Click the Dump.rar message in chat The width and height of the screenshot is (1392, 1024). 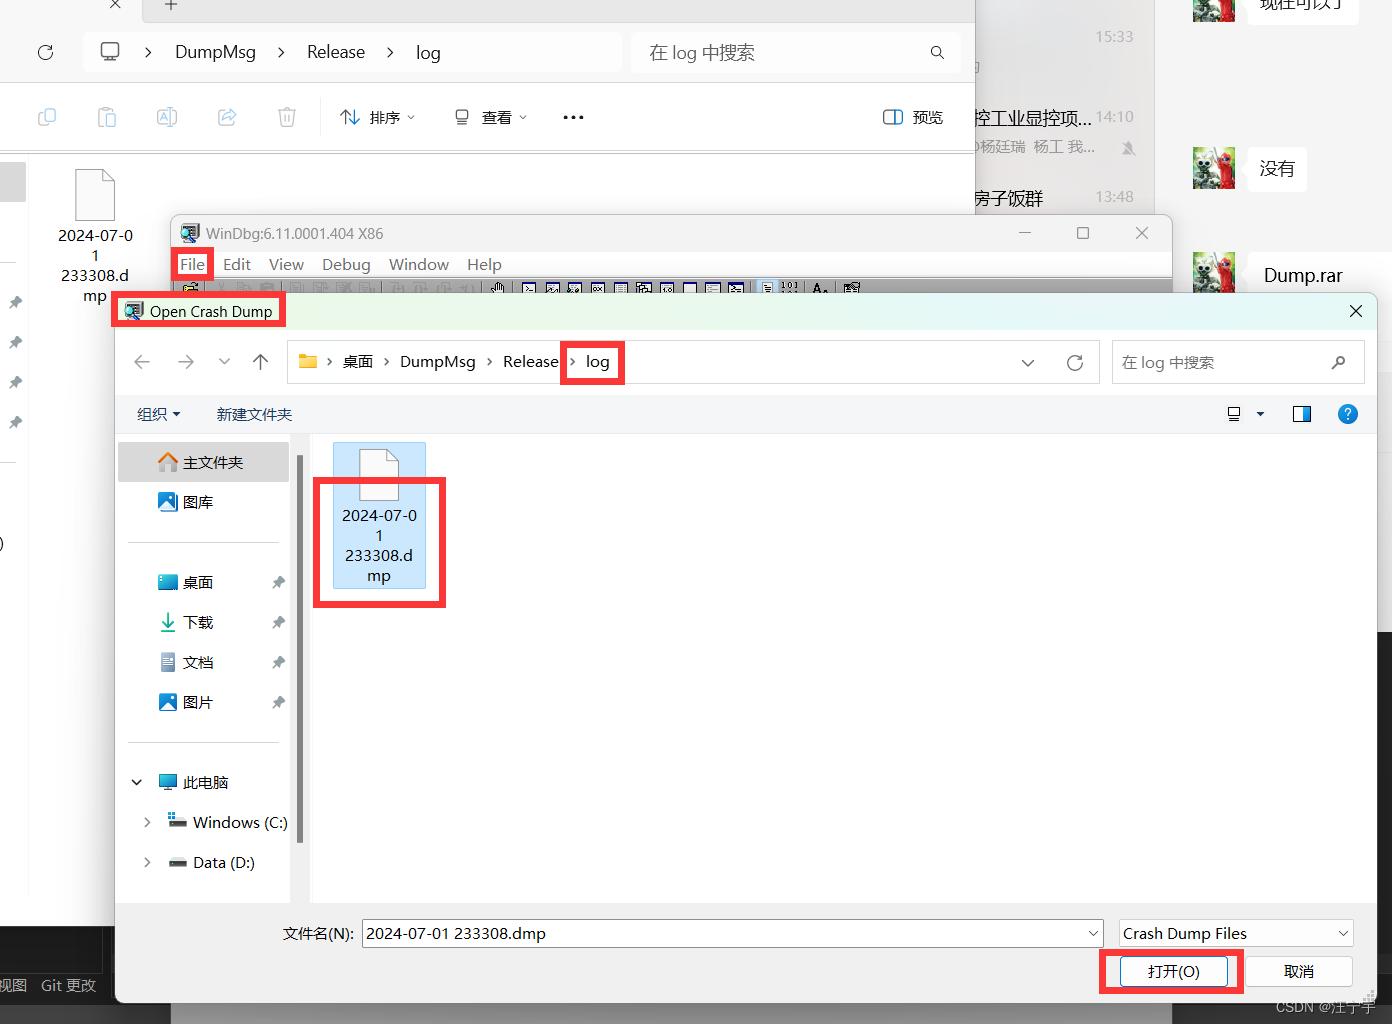(1304, 275)
